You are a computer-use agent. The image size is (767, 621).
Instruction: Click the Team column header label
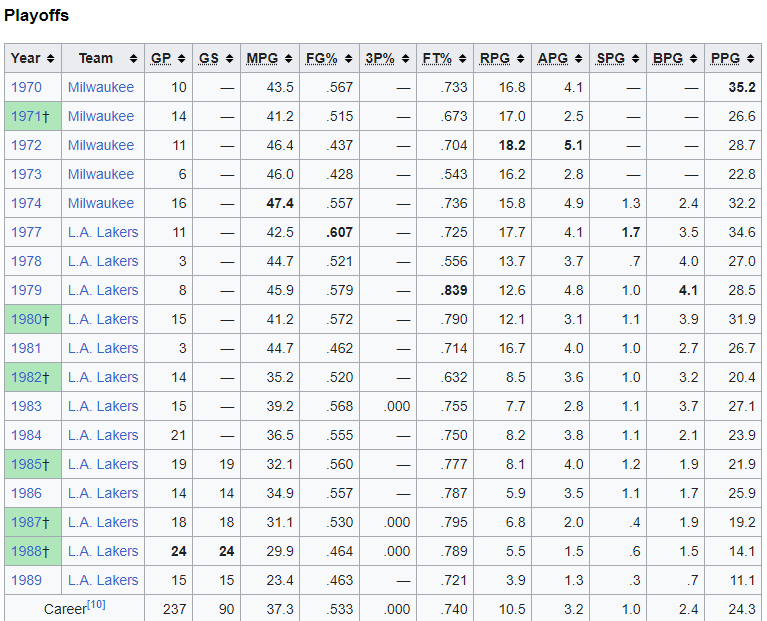click(96, 59)
